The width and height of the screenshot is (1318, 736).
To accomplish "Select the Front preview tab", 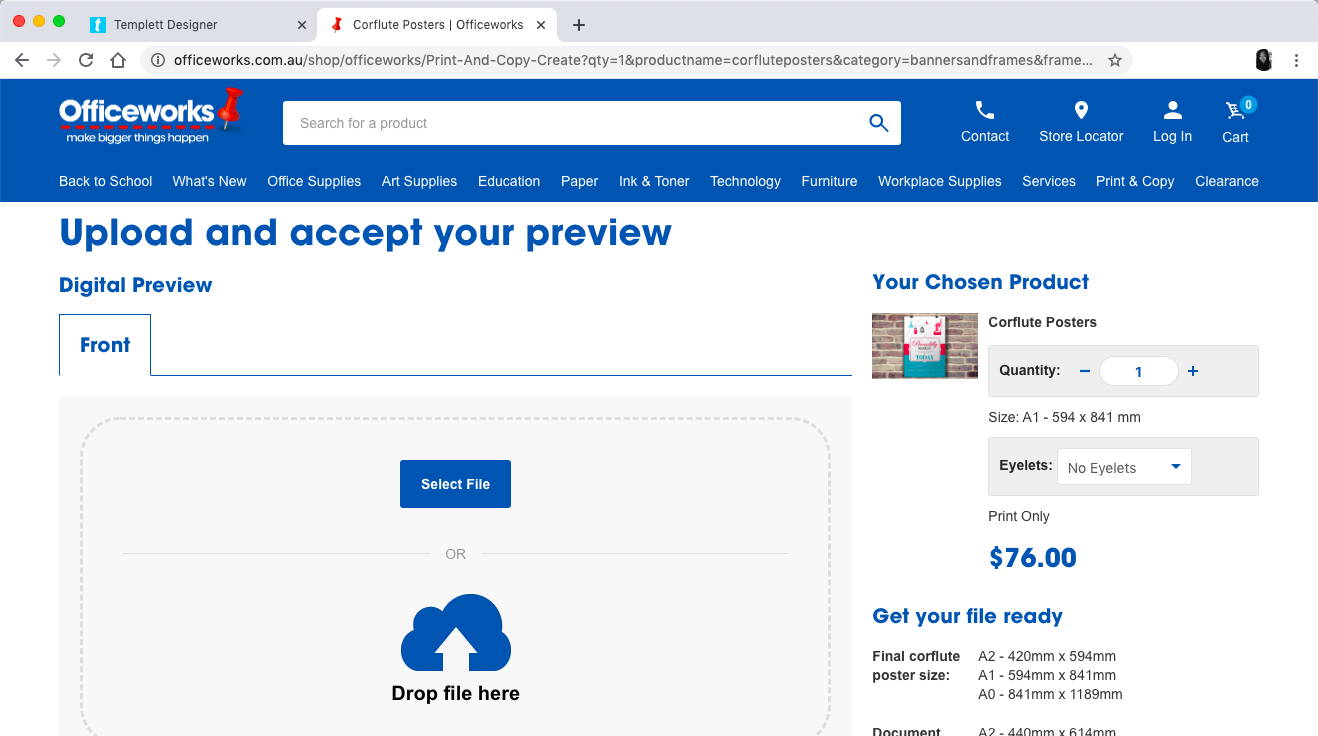I will 105,345.
